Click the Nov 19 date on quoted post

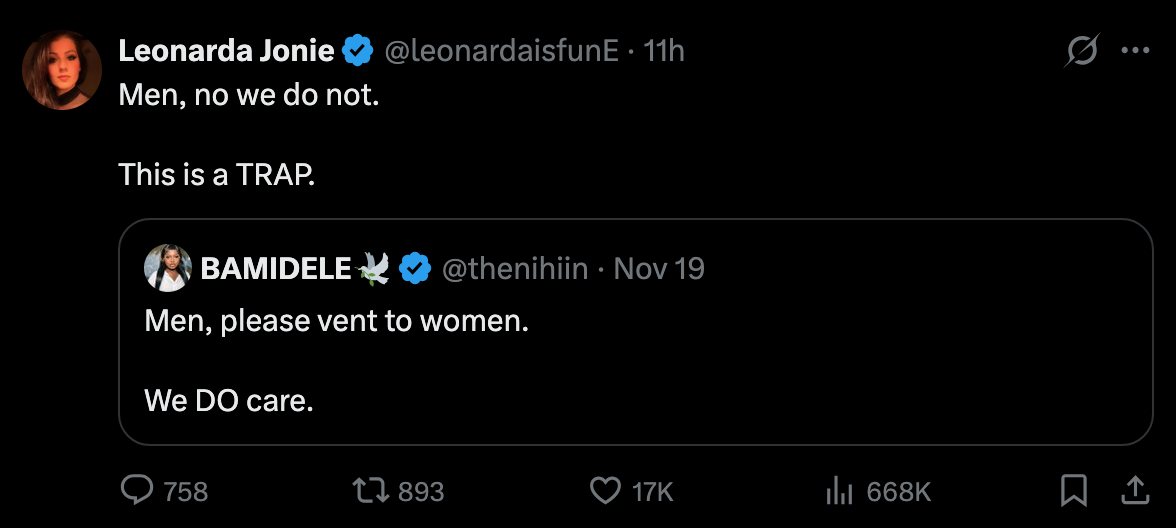659,269
